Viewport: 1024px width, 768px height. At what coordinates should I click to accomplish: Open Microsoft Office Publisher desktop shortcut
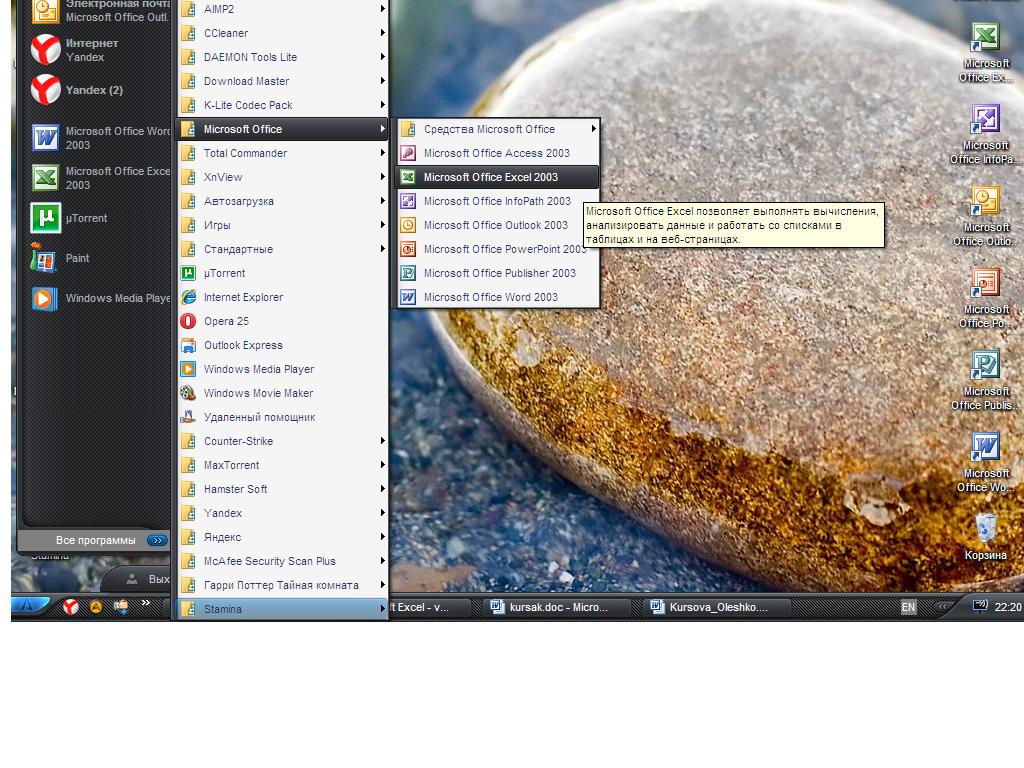pos(985,380)
